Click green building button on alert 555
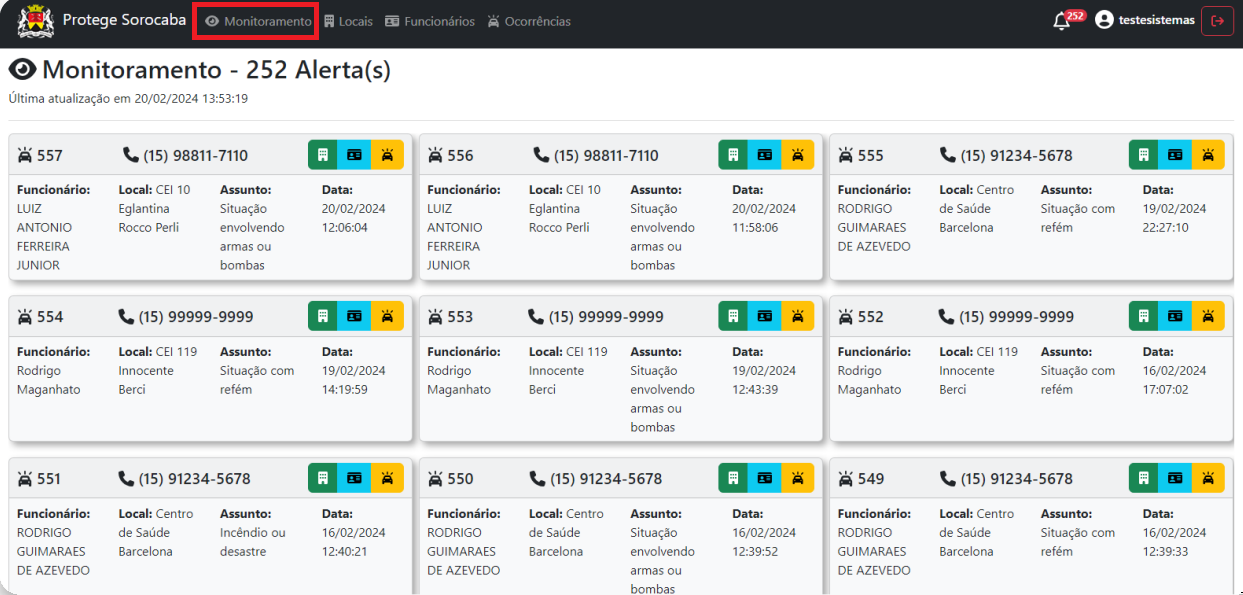 click(1144, 155)
